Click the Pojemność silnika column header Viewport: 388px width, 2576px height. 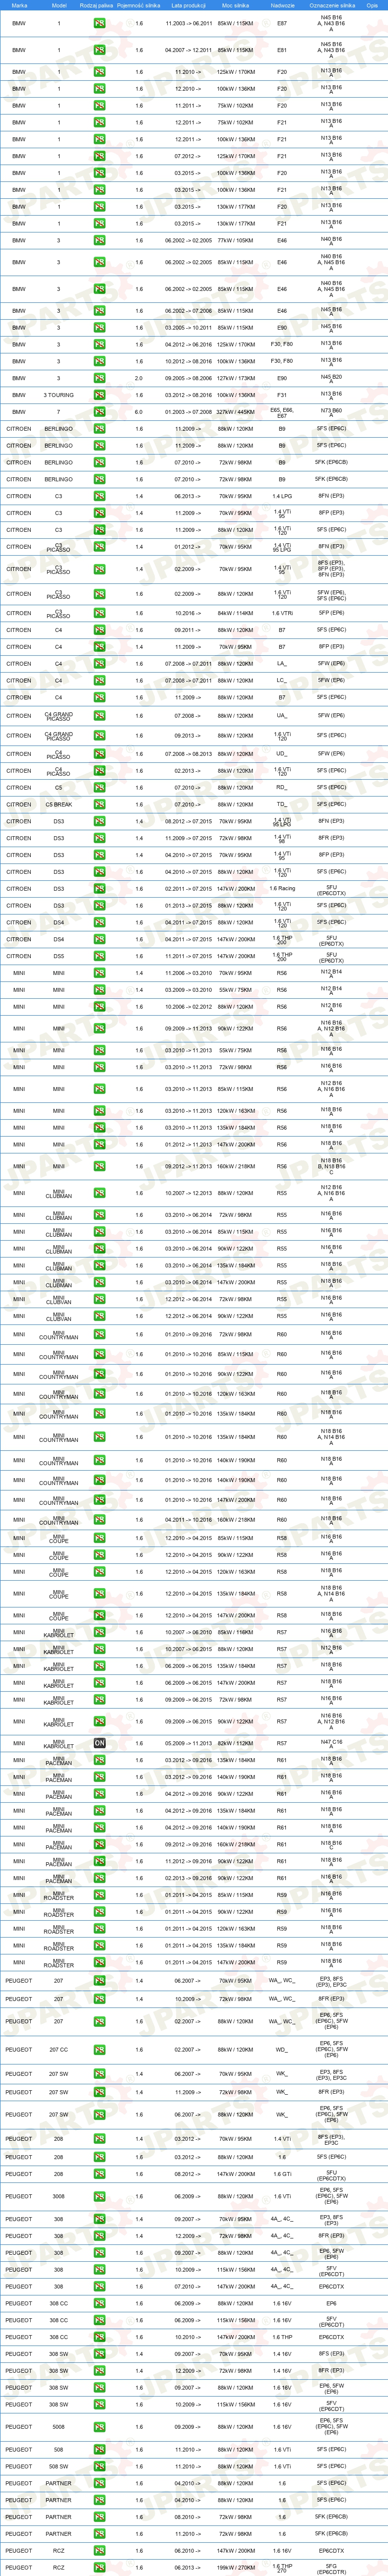[138, 5]
